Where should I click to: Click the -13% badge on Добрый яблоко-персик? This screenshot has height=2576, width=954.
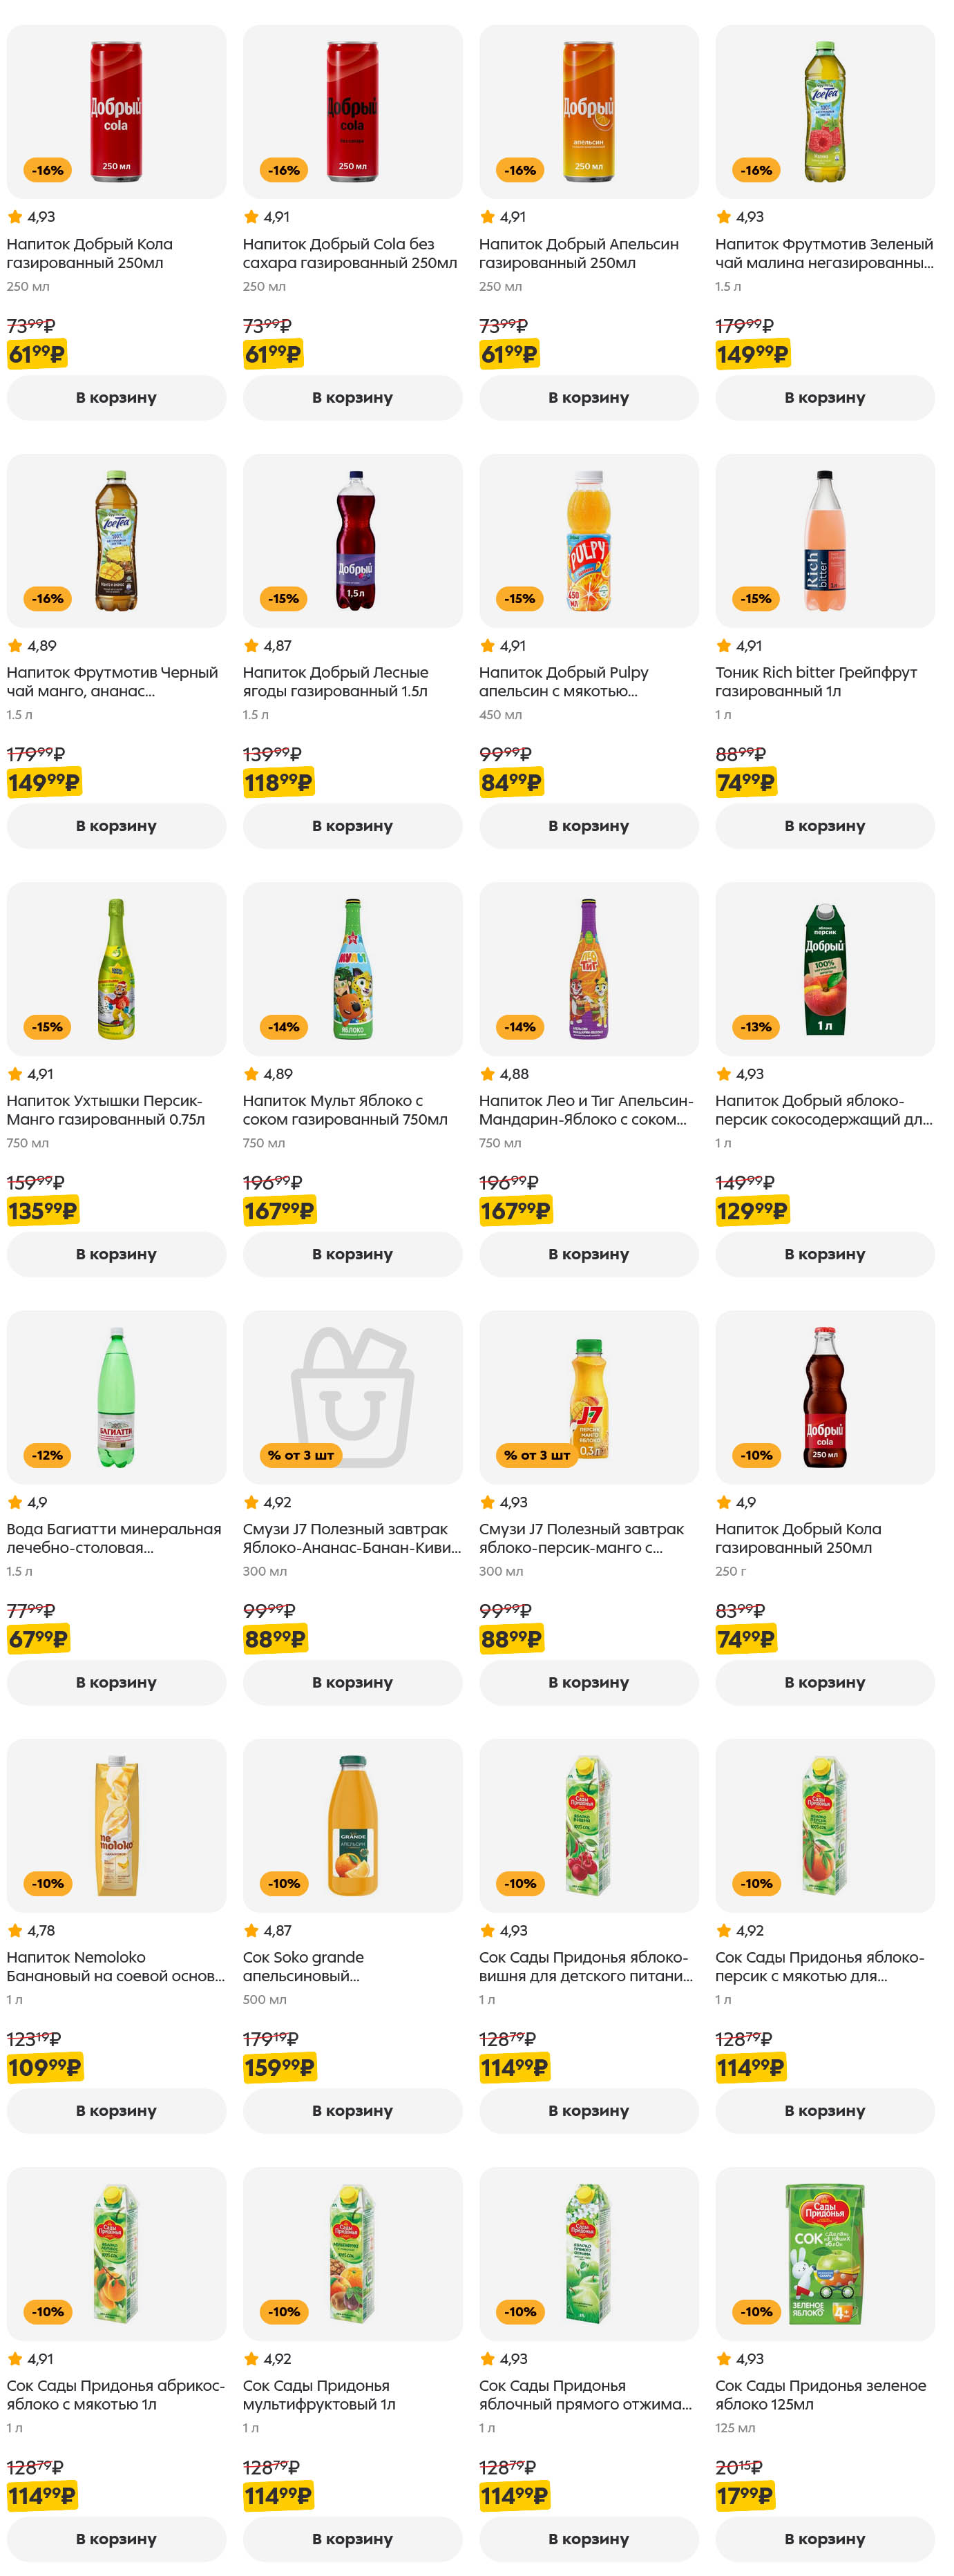tap(756, 1027)
